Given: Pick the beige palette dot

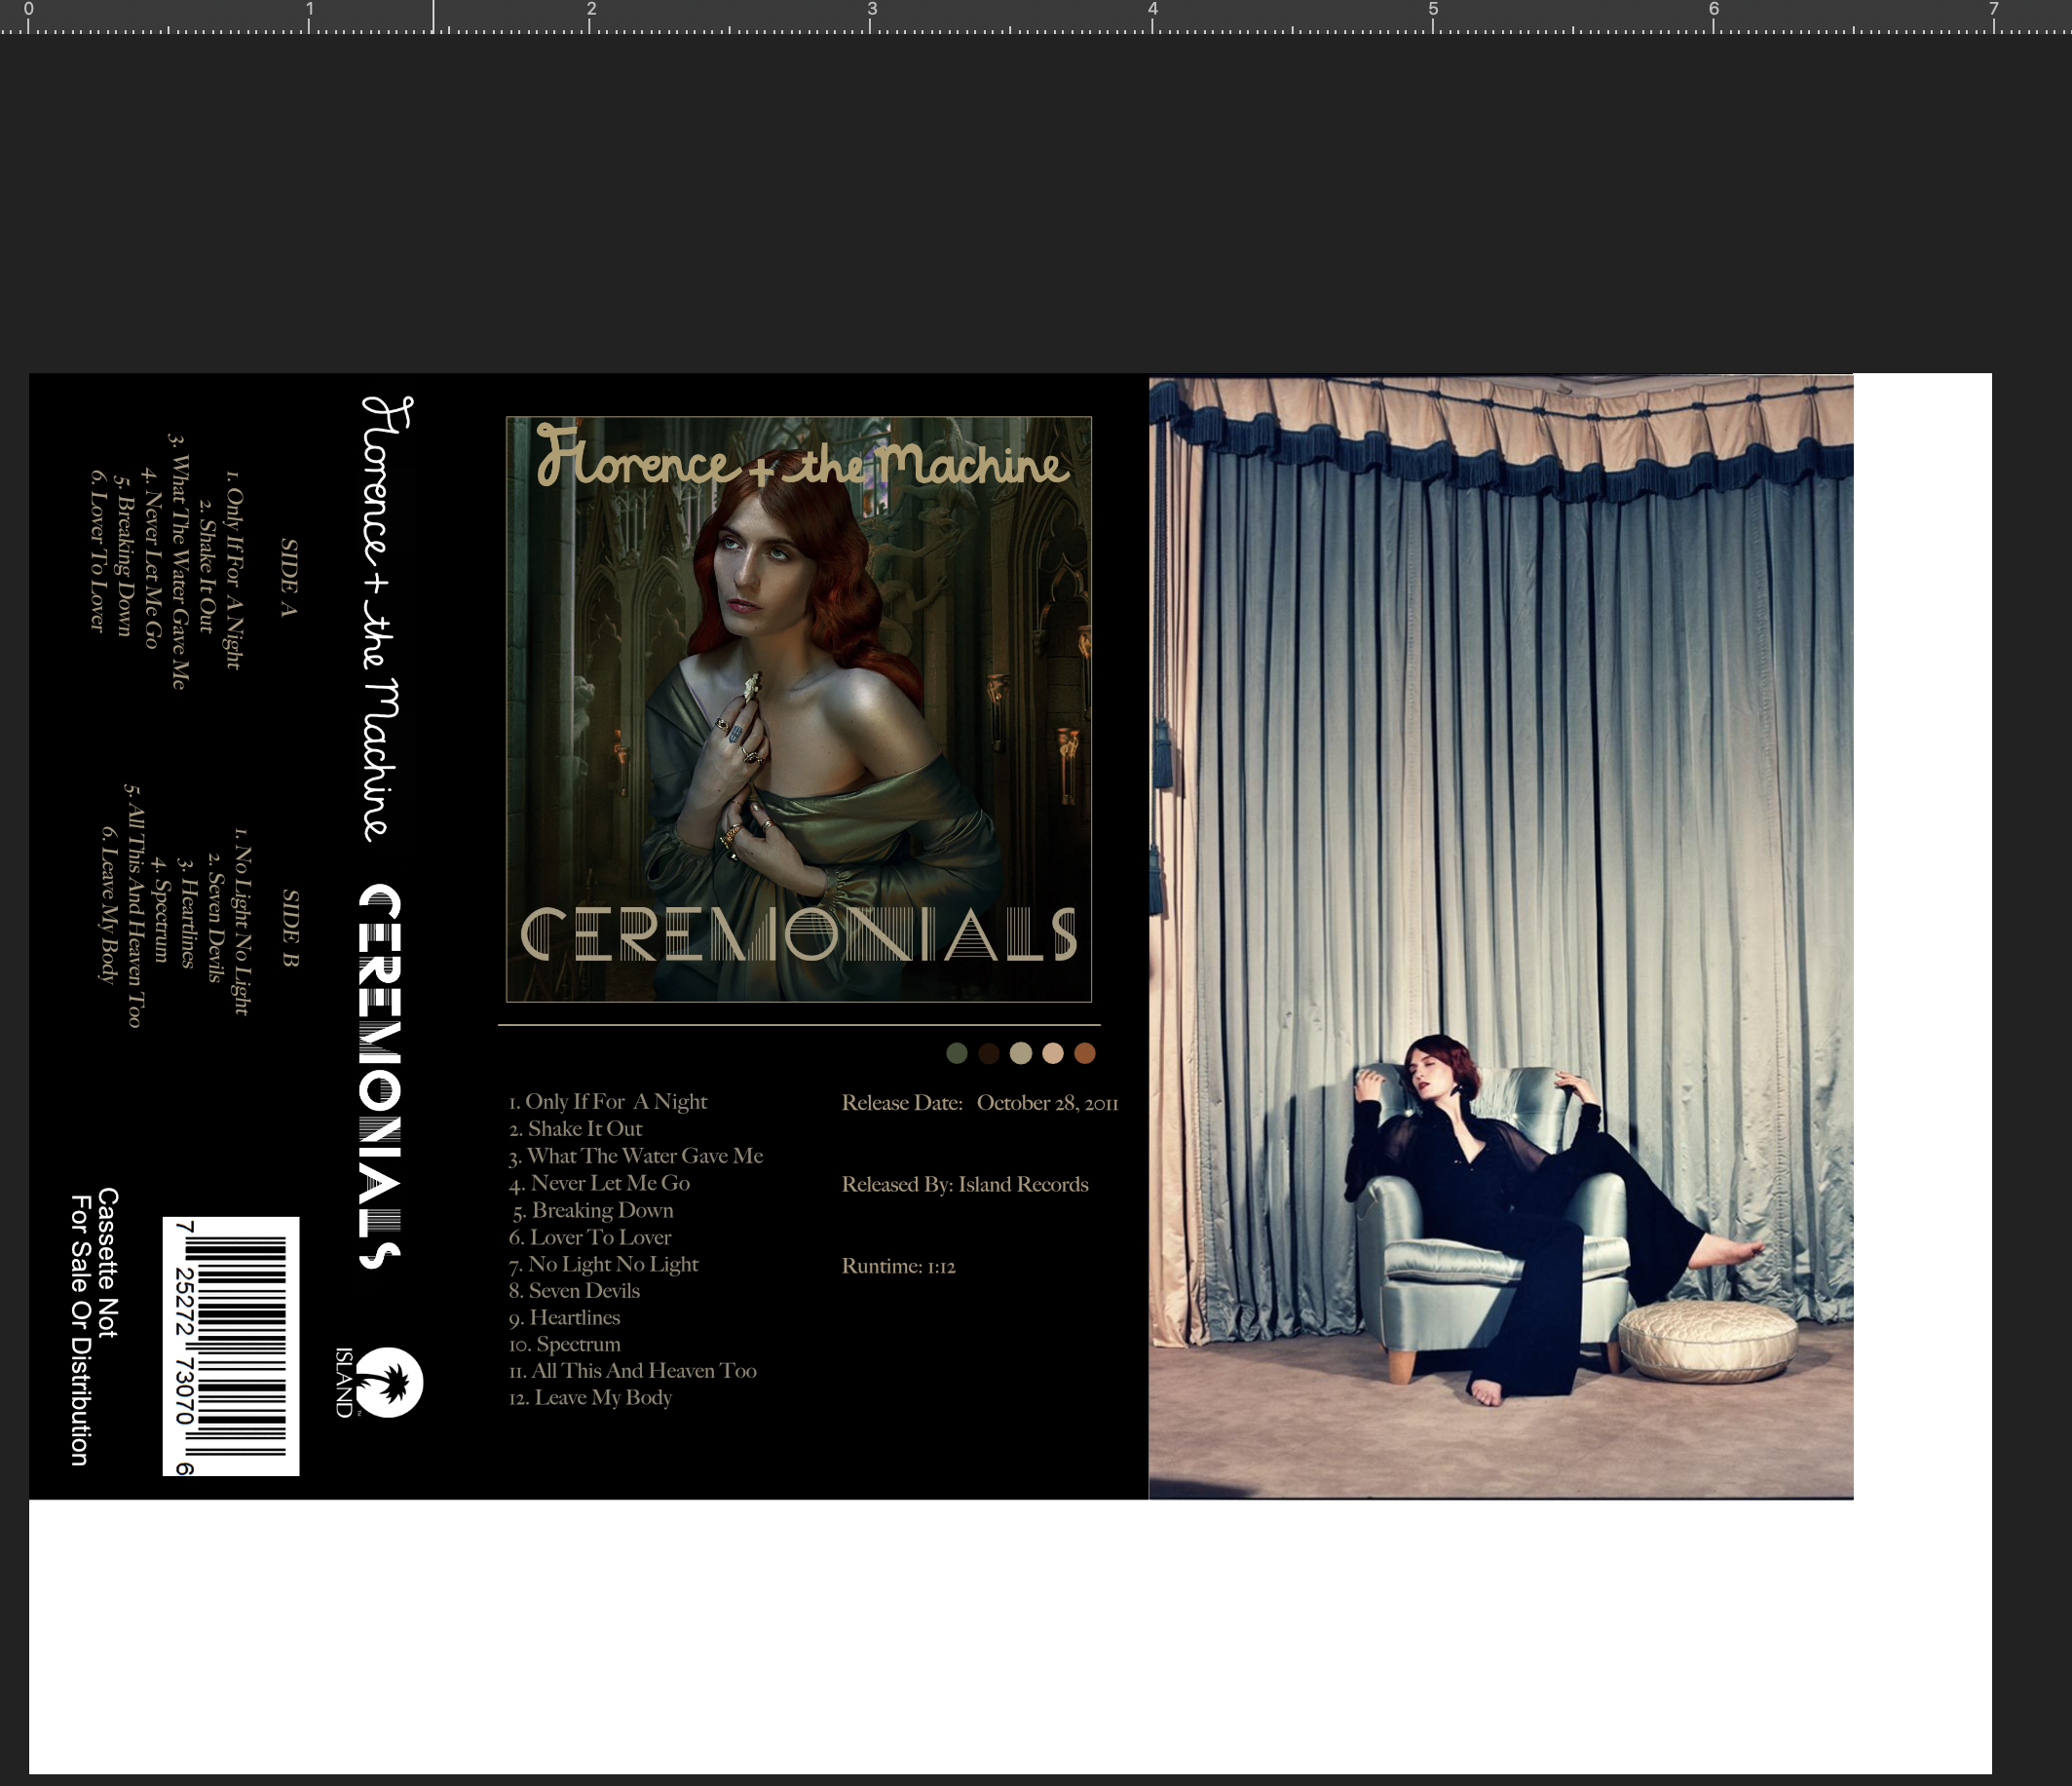Looking at the screenshot, I should [1021, 1053].
